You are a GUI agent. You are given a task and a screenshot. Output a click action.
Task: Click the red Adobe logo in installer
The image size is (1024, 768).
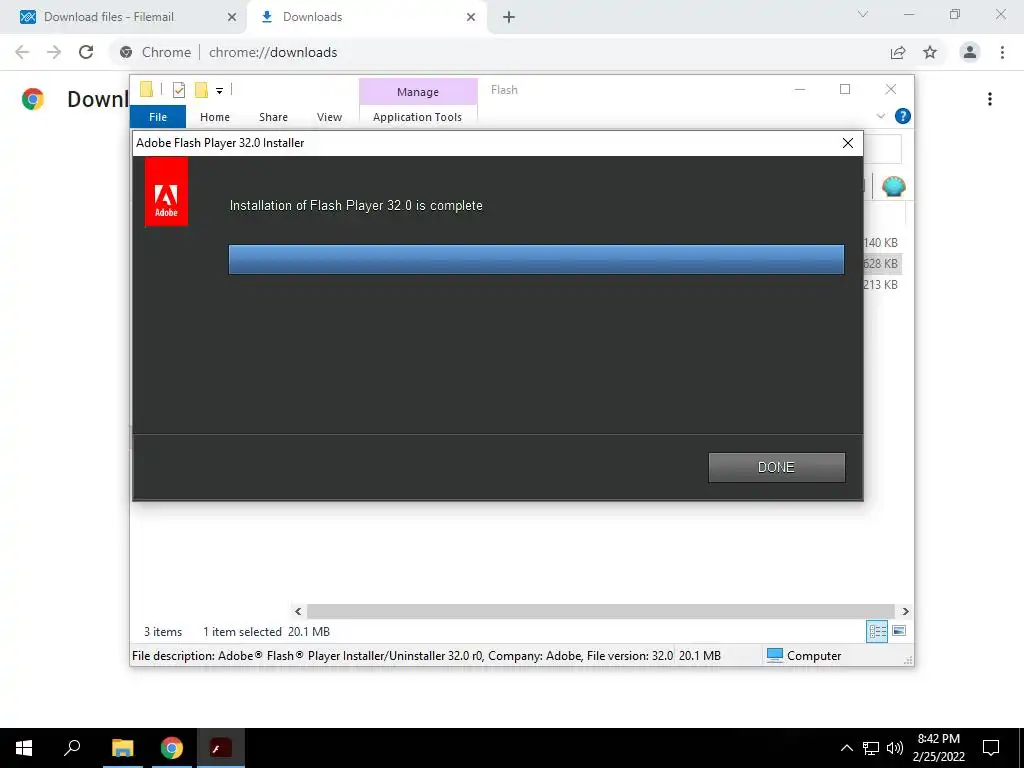pos(167,193)
